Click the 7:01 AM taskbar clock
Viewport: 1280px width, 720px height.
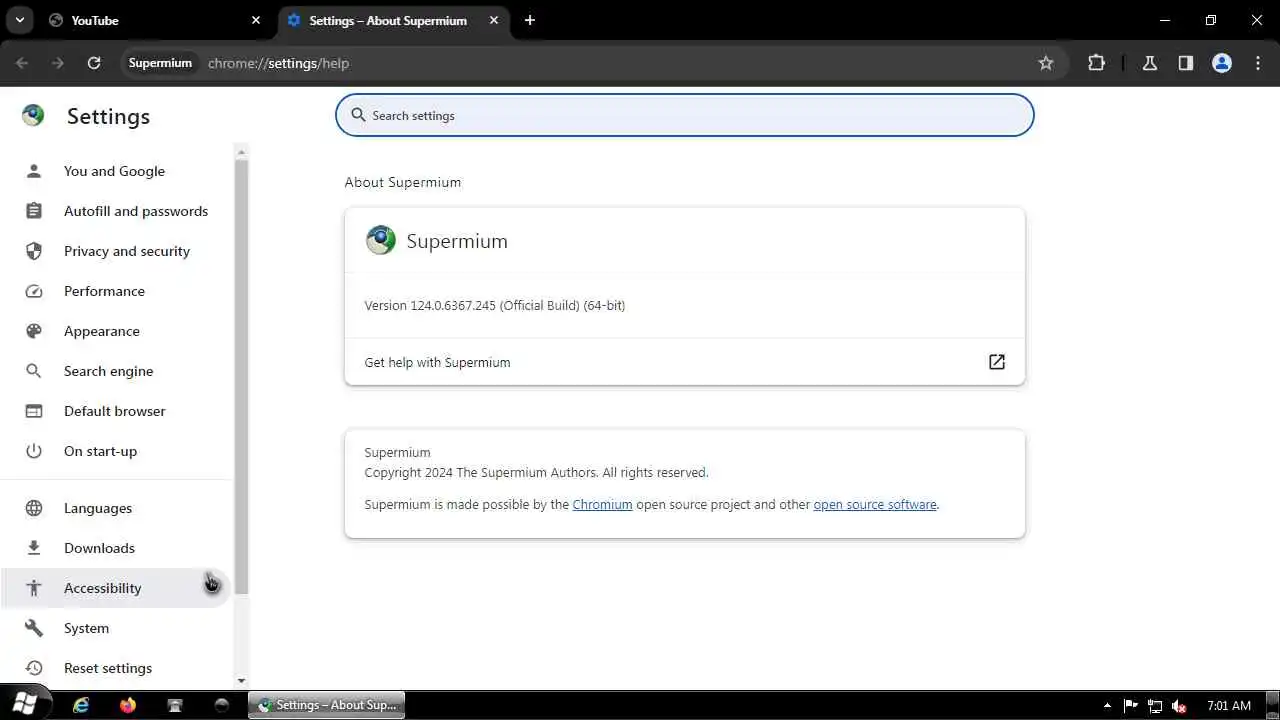1229,705
